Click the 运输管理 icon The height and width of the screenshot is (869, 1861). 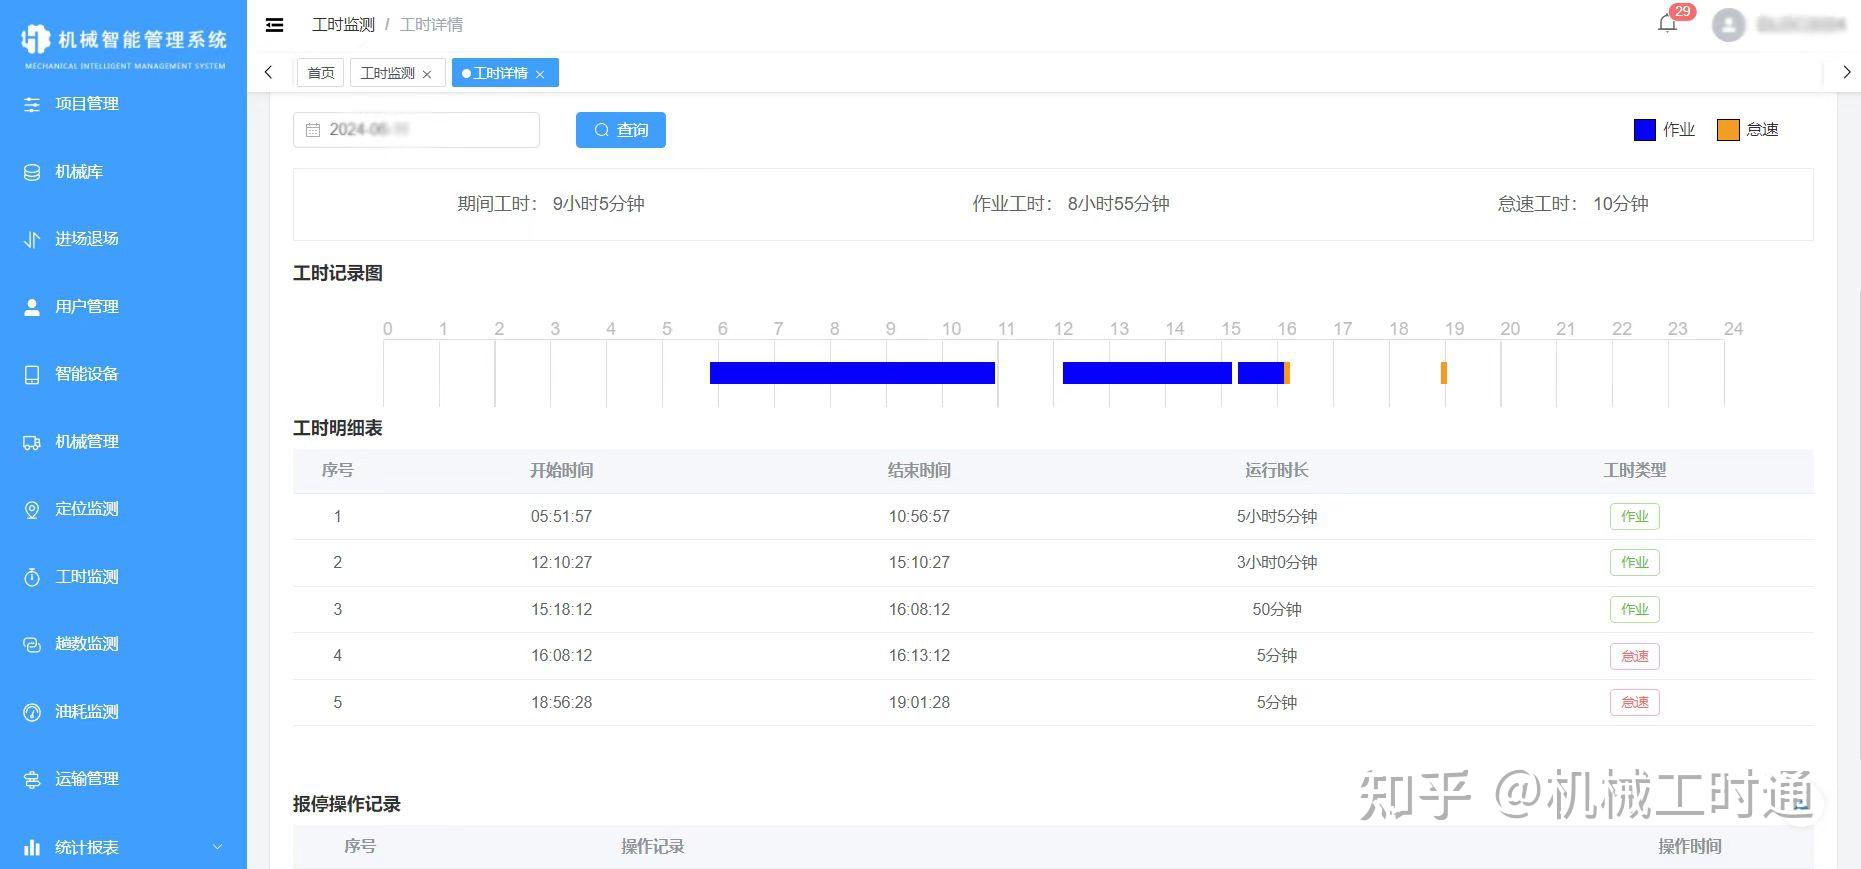32,780
